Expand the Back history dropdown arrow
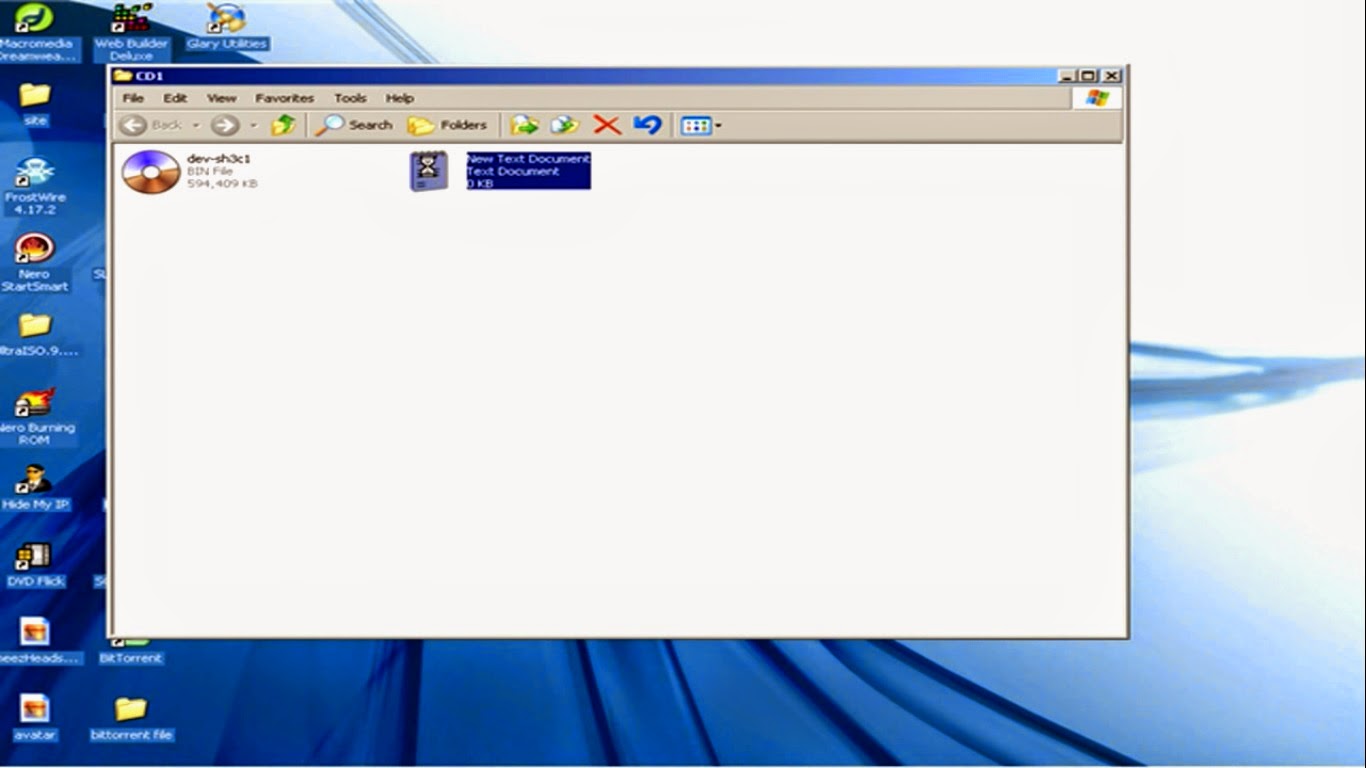 pos(196,126)
